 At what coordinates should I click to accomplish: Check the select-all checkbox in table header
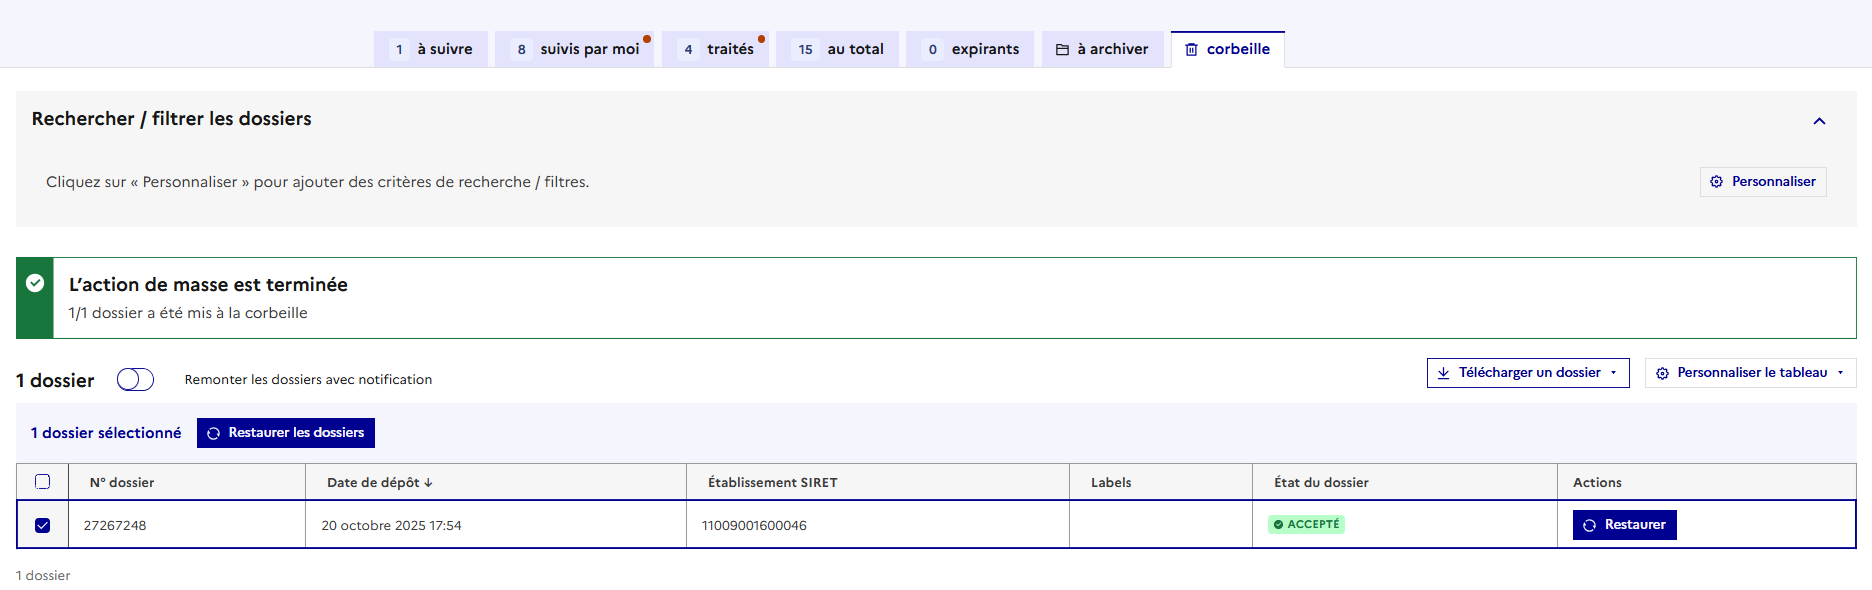point(42,482)
